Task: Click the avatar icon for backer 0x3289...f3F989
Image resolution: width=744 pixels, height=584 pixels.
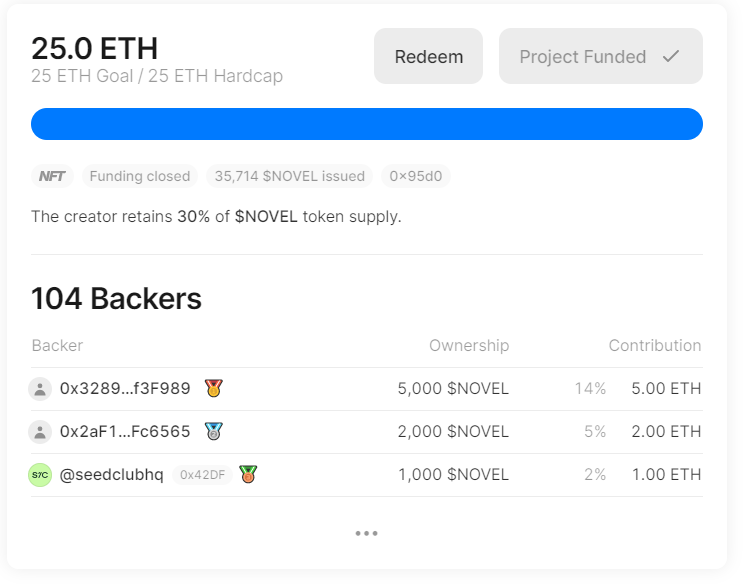Action: [x=40, y=389]
